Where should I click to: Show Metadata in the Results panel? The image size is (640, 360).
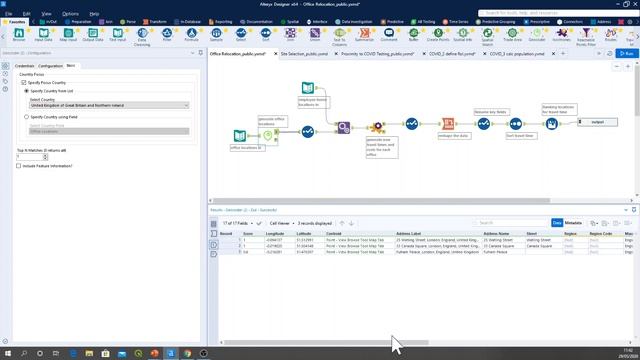(573, 223)
